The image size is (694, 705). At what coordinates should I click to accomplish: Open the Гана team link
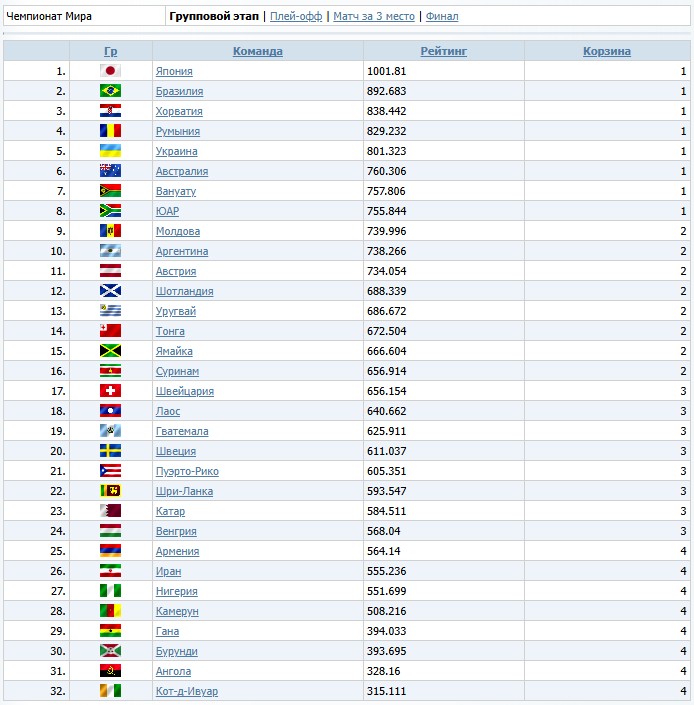click(167, 631)
